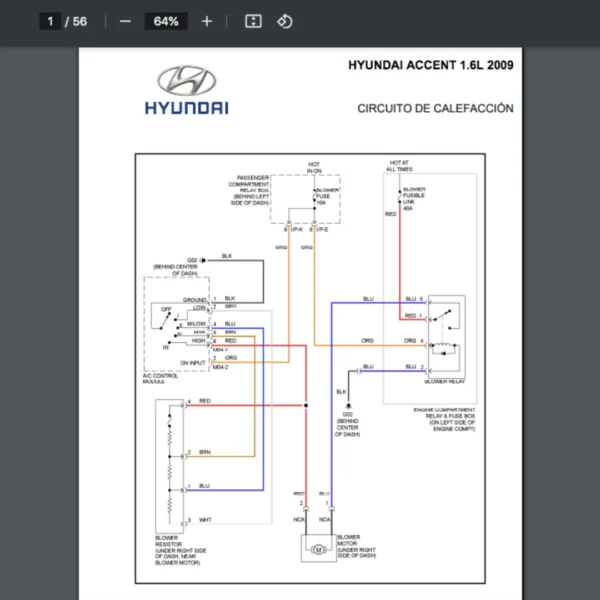This screenshot has height=600, width=600.
Task: Rotate the document counterclockwise
Action: (x=285, y=21)
